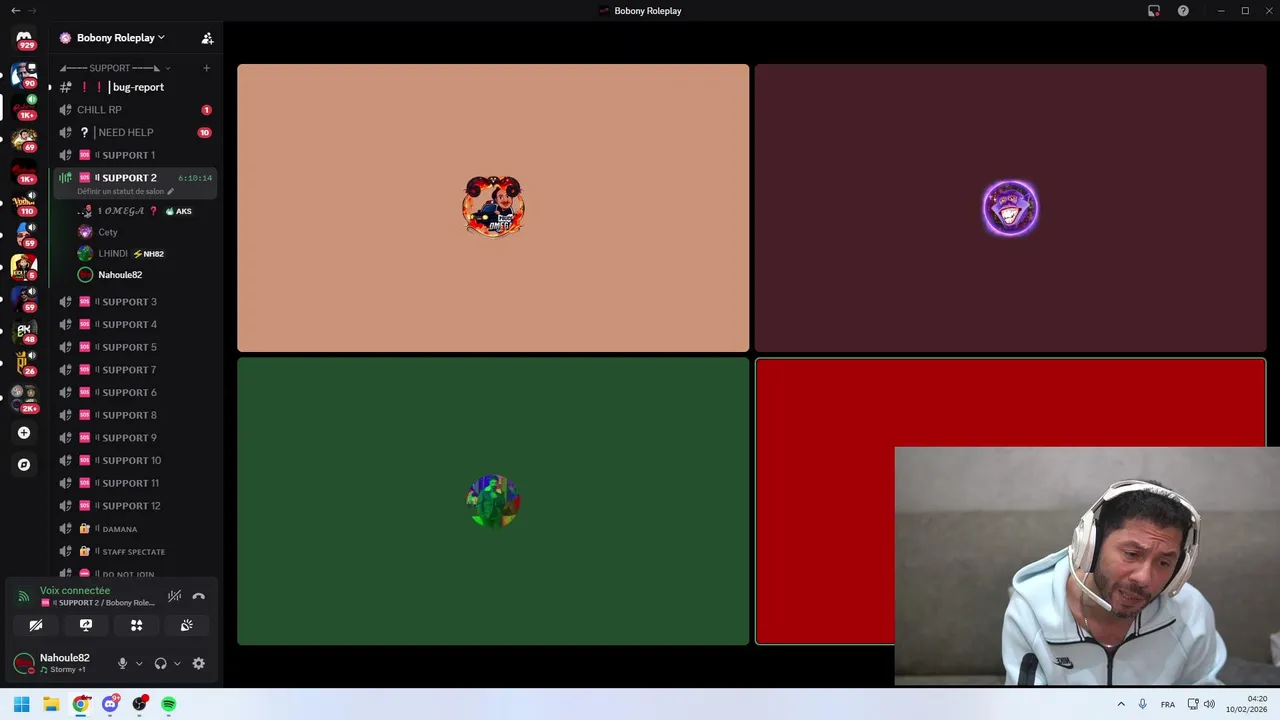Open server with 929 badge in sidebar

coord(24,38)
